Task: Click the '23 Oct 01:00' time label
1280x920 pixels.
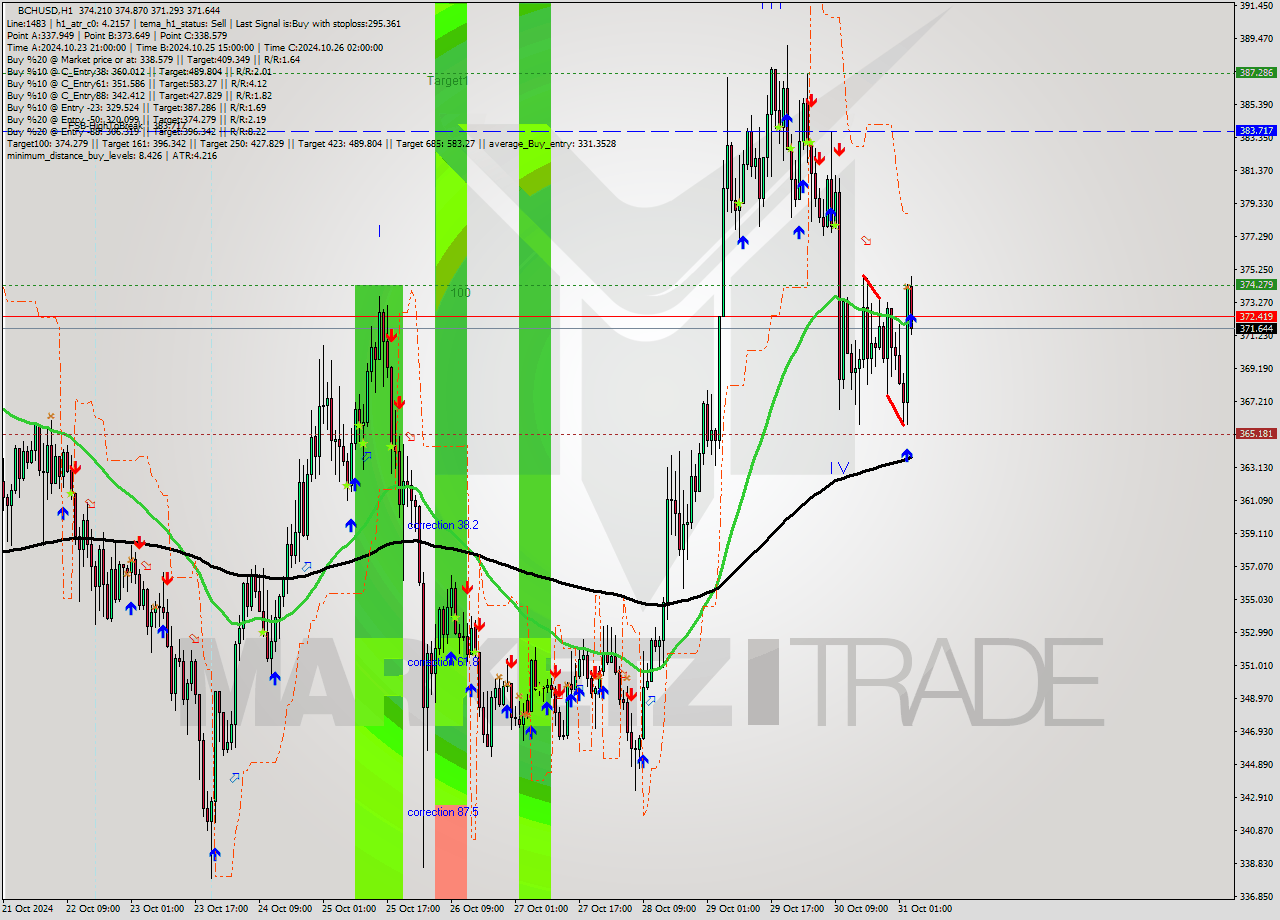Action: tap(157, 909)
